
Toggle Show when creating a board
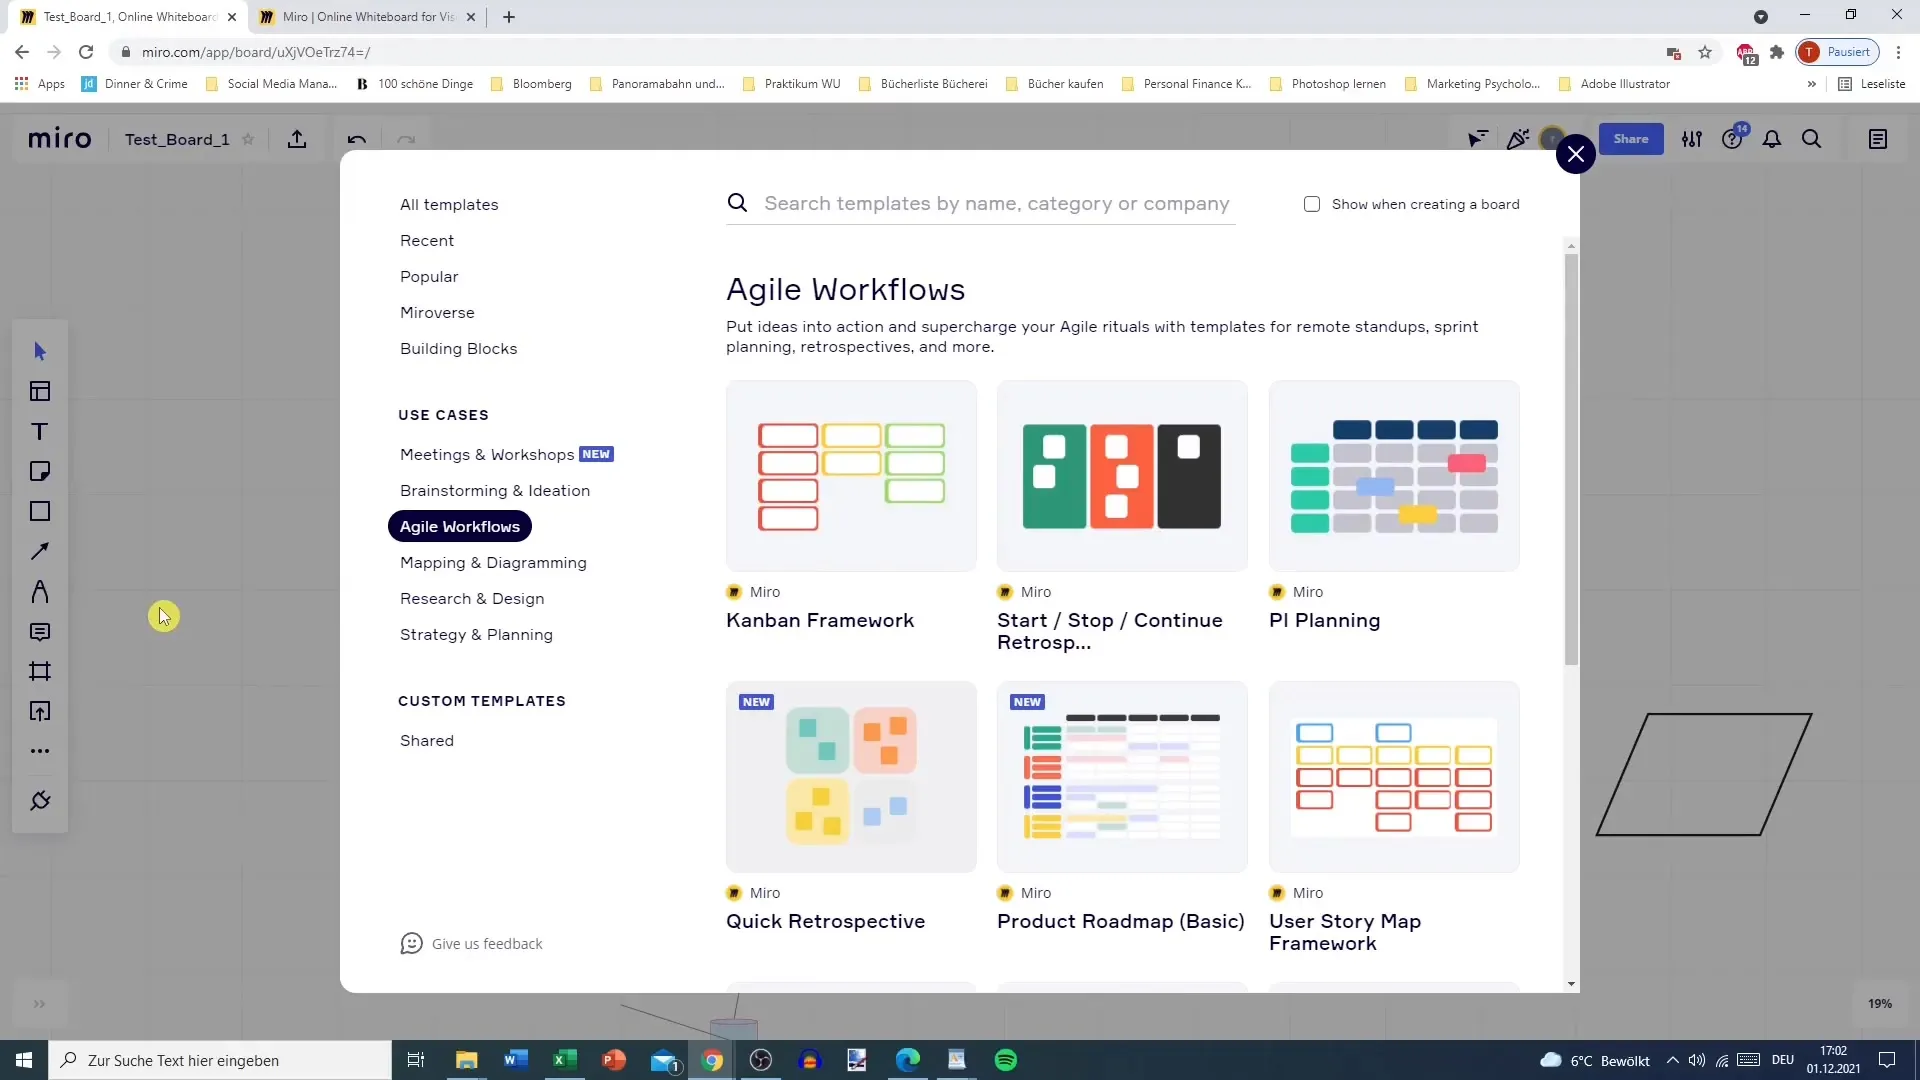pyautogui.click(x=1312, y=203)
